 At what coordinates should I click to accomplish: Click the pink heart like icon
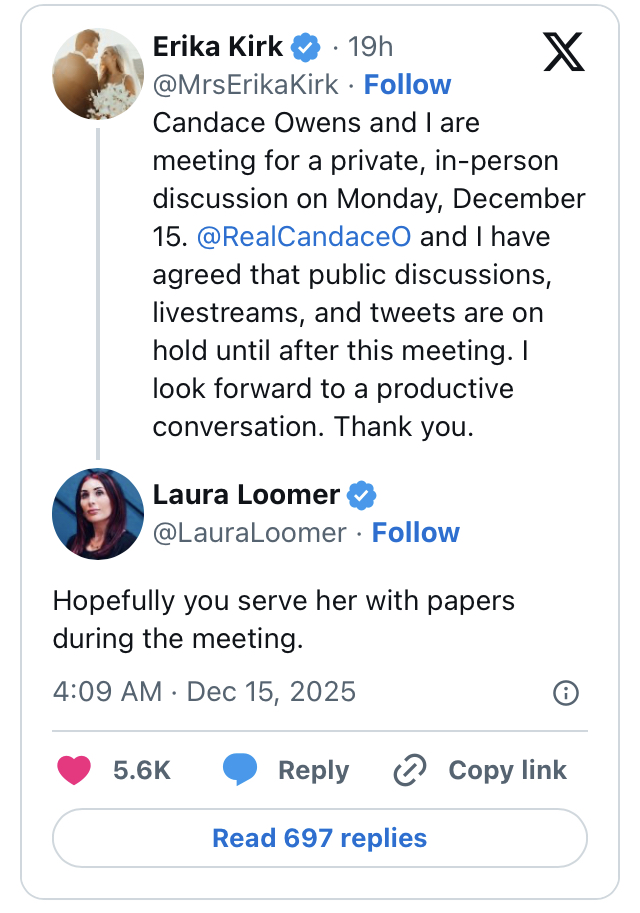click(73, 770)
